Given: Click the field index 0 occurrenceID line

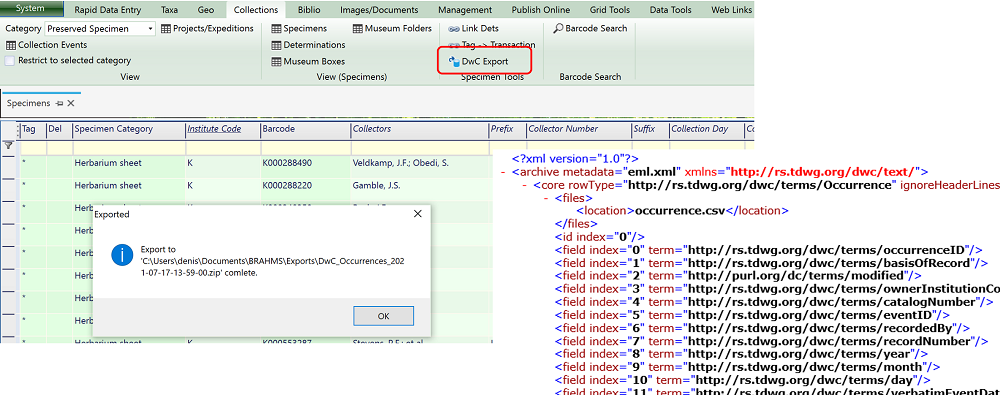Looking at the screenshot, I should (768, 250).
